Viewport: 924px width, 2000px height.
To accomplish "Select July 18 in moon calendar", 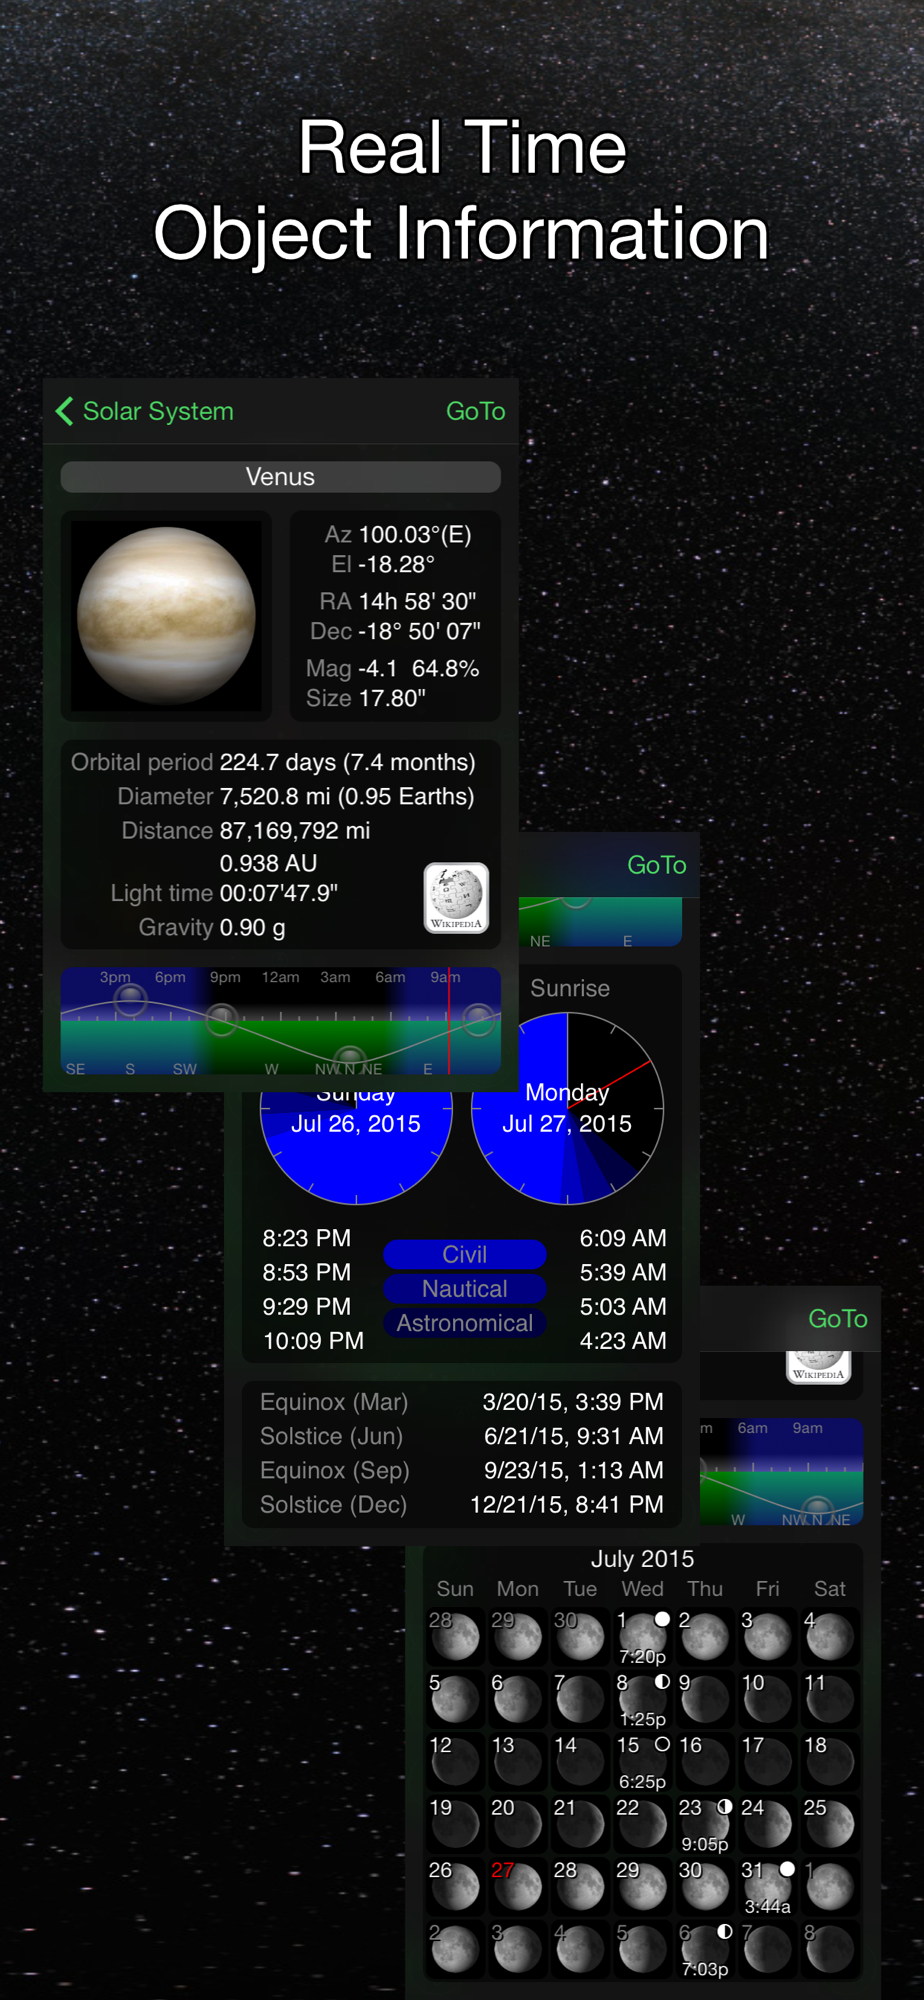I will coord(830,1762).
